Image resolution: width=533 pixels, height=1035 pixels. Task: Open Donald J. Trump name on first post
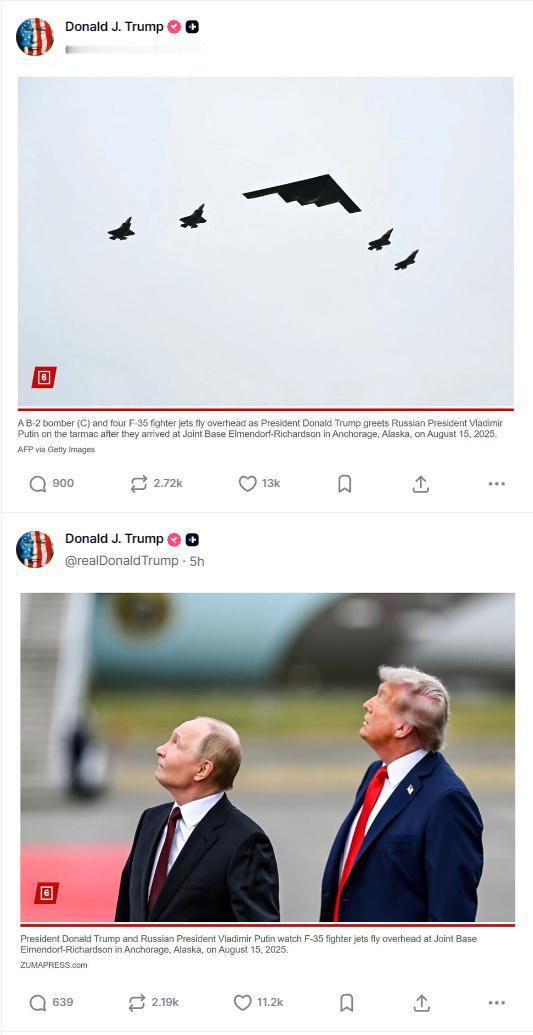point(114,26)
